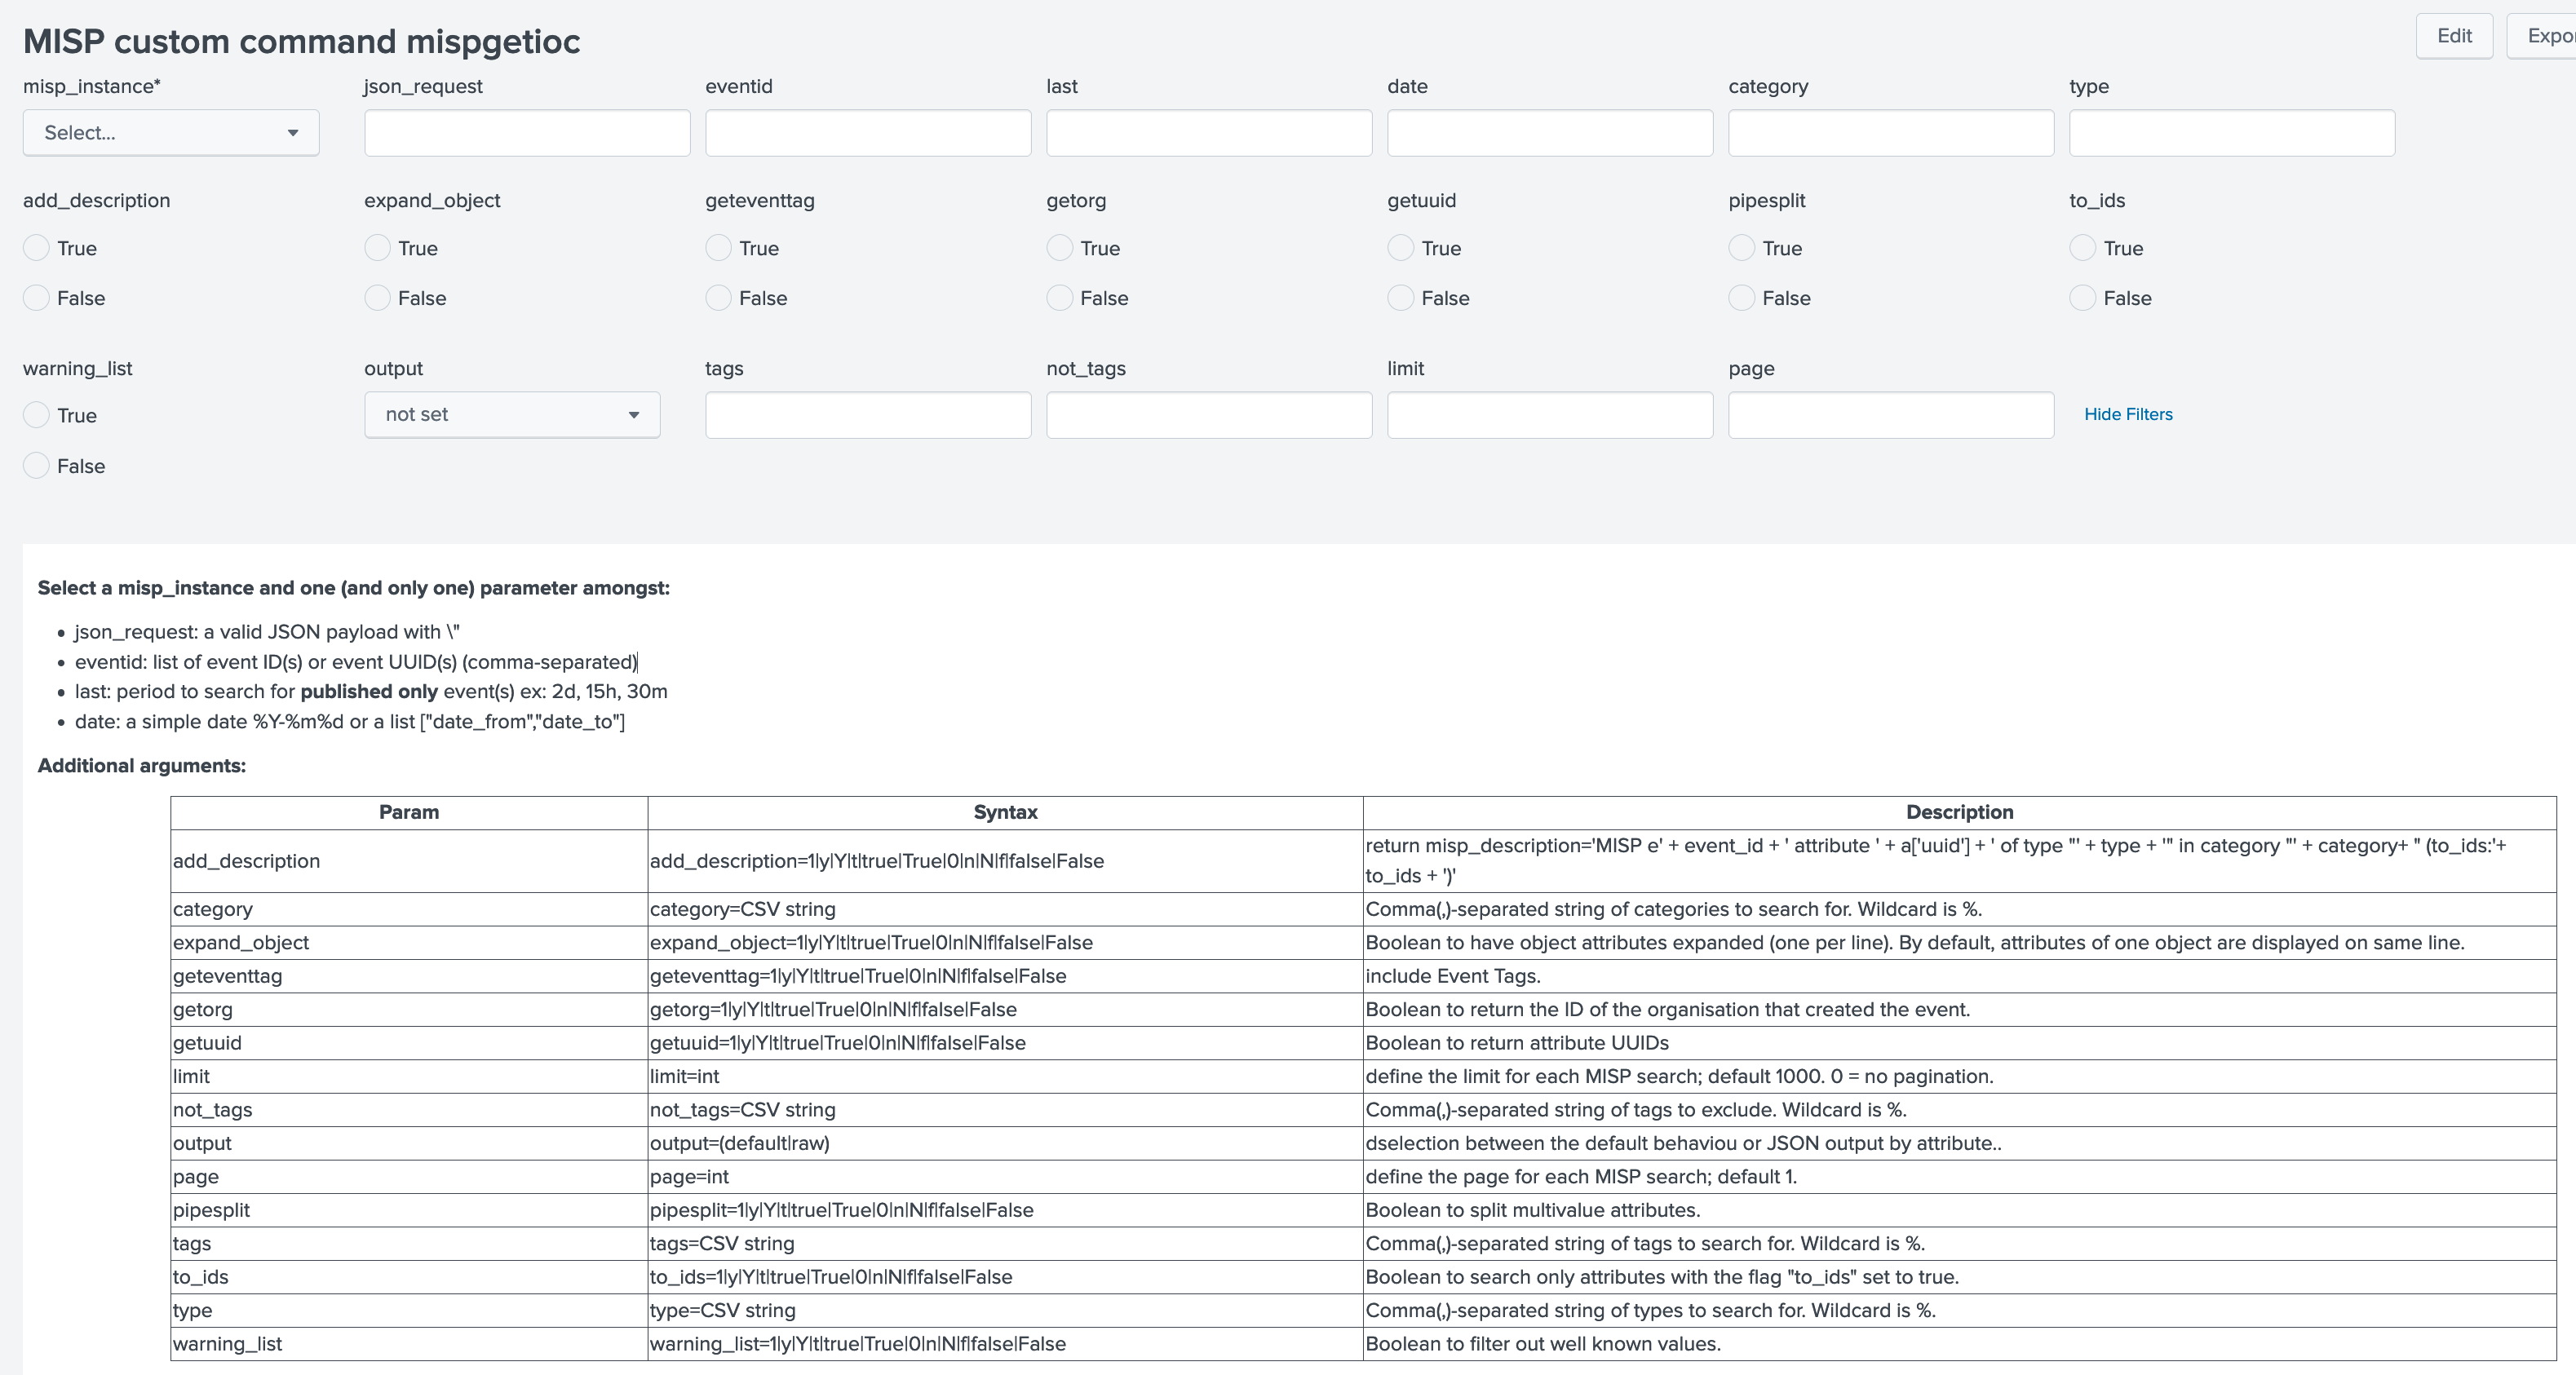Focus the date input box
The height and width of the screenshot is (1375, 2576).
click(x=1550, y=133)
